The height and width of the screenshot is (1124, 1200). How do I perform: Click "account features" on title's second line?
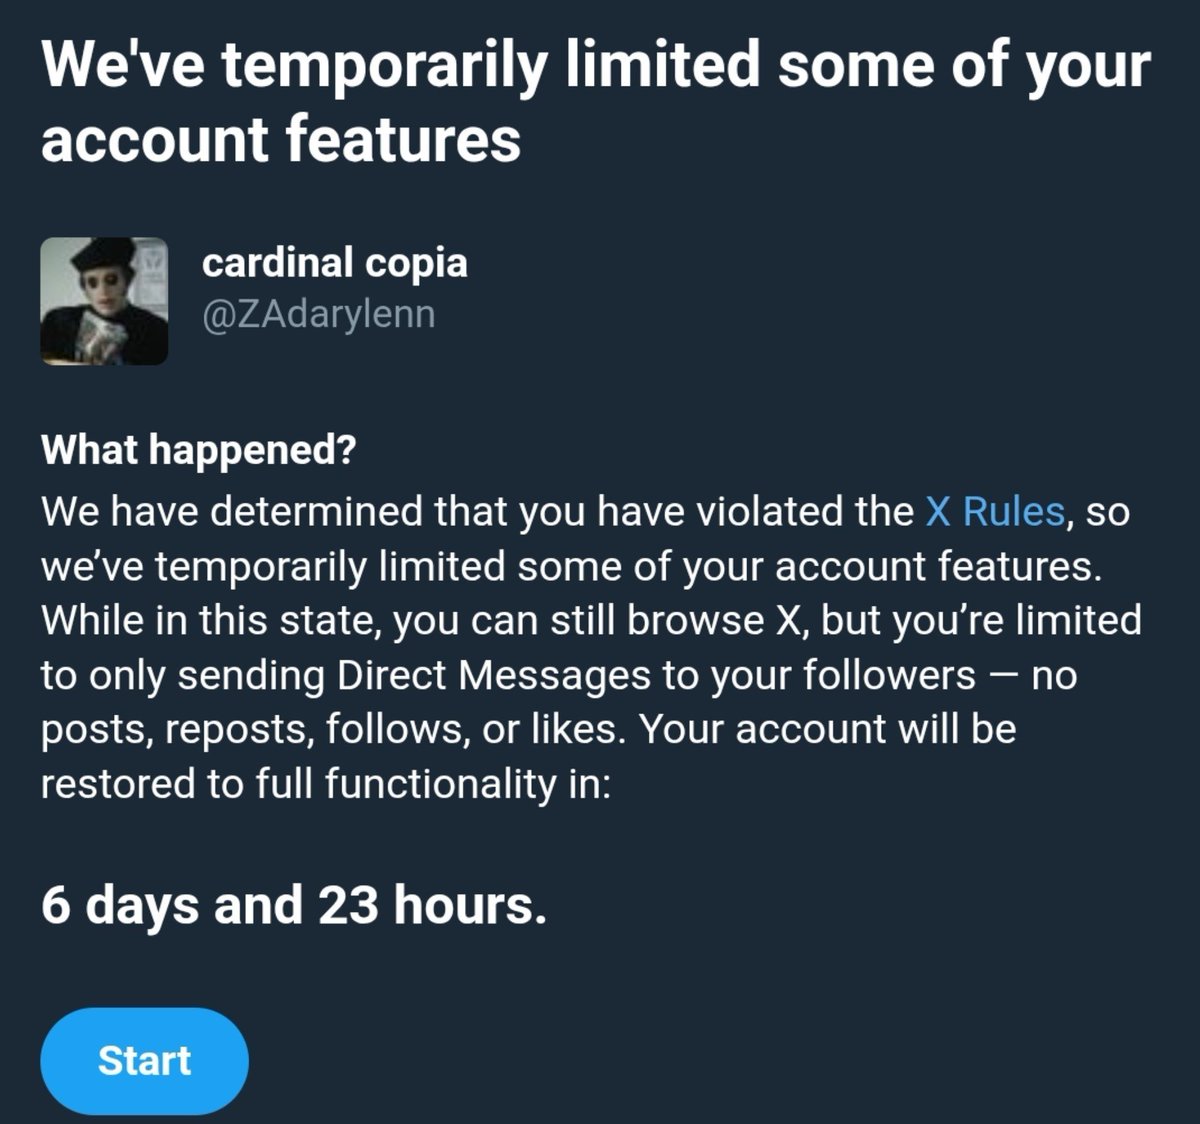[281, 138]
